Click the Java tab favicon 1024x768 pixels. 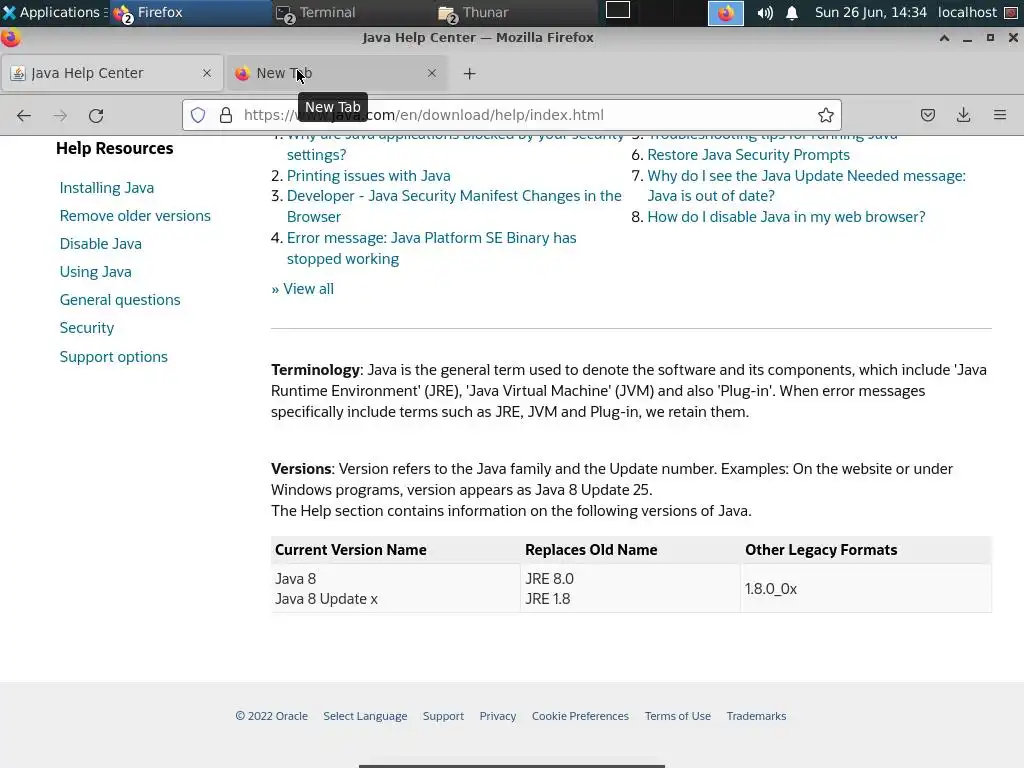18,73
